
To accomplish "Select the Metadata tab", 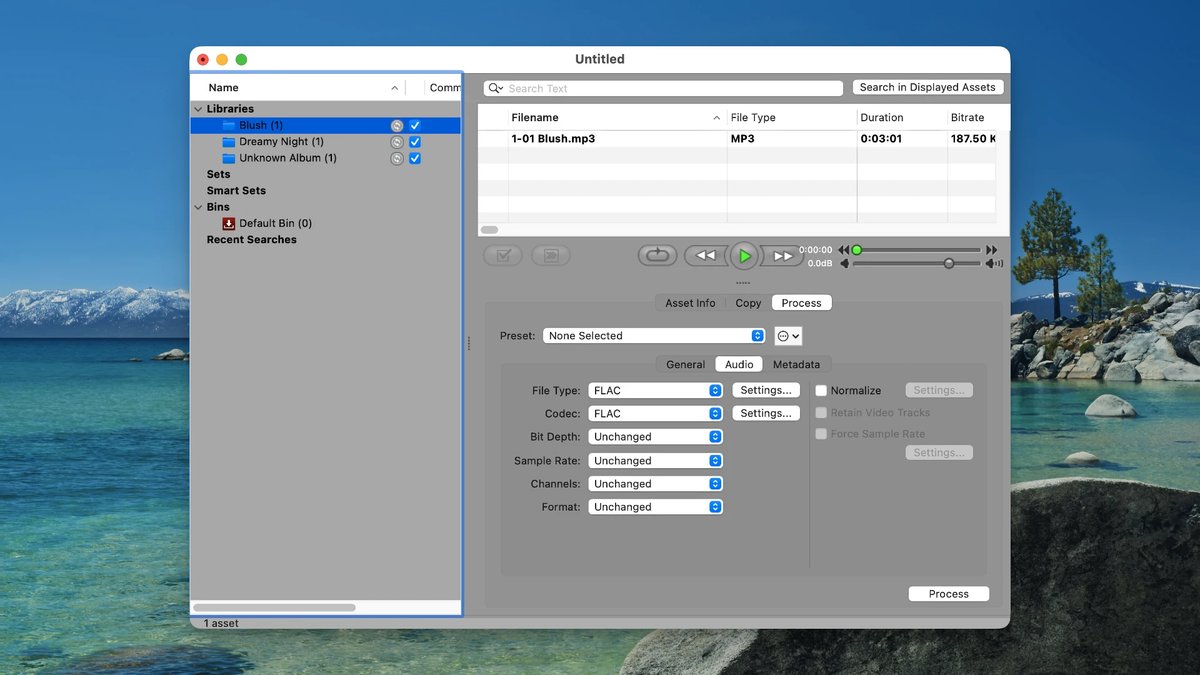I will pos(796,365).
